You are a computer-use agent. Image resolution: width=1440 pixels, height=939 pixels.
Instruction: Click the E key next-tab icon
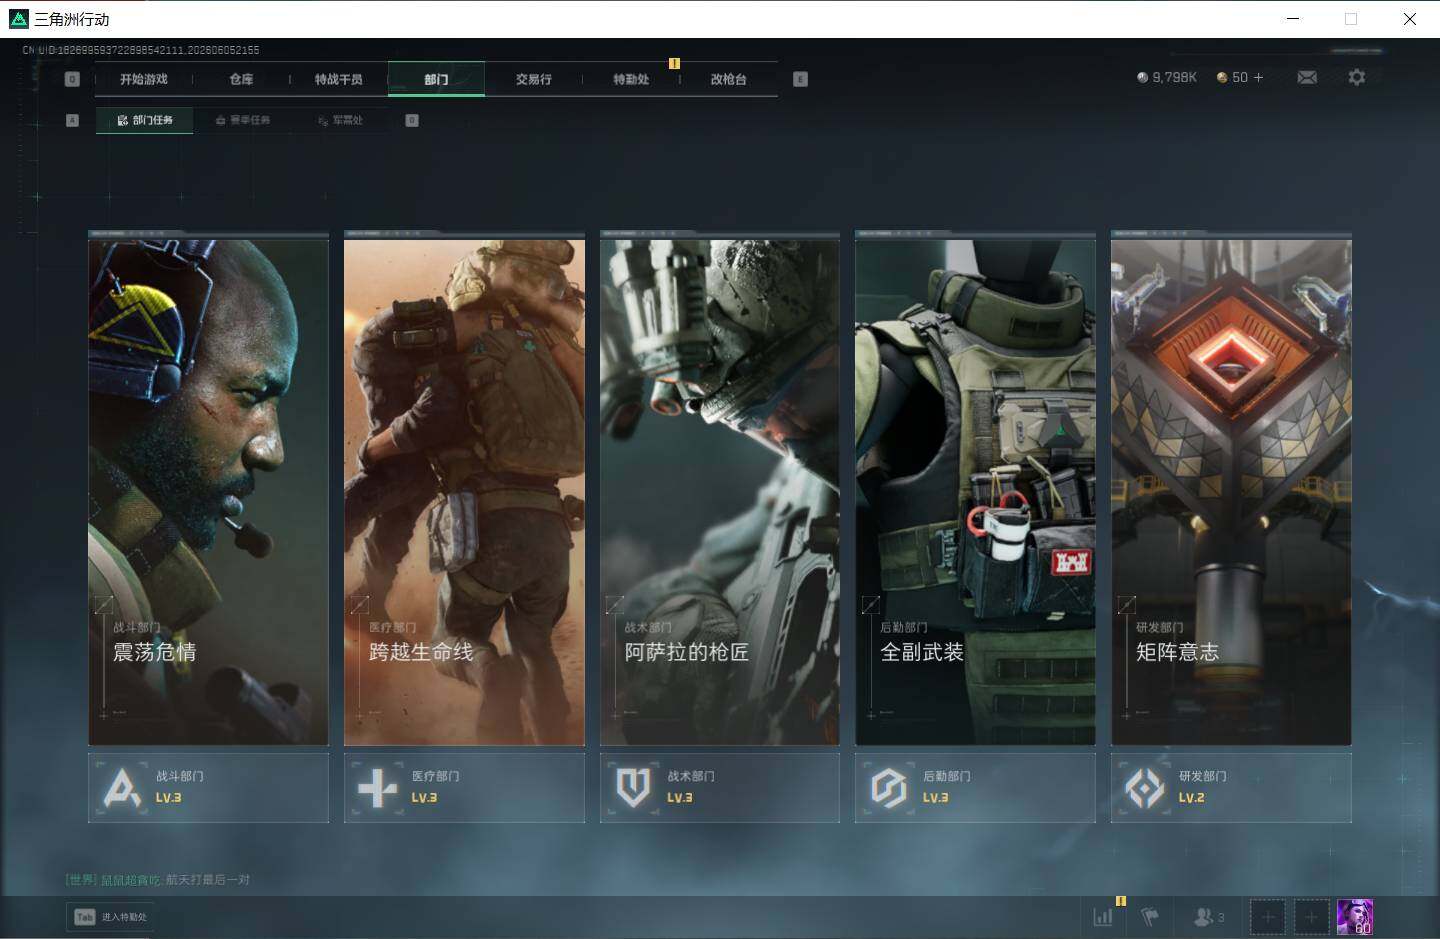800,79
